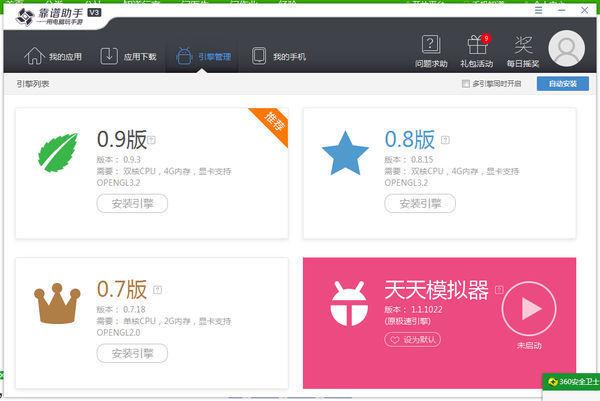This screenshot has width=600, height=401.
Task: Click the user avatar profile picture
Action: click(566, 49)
